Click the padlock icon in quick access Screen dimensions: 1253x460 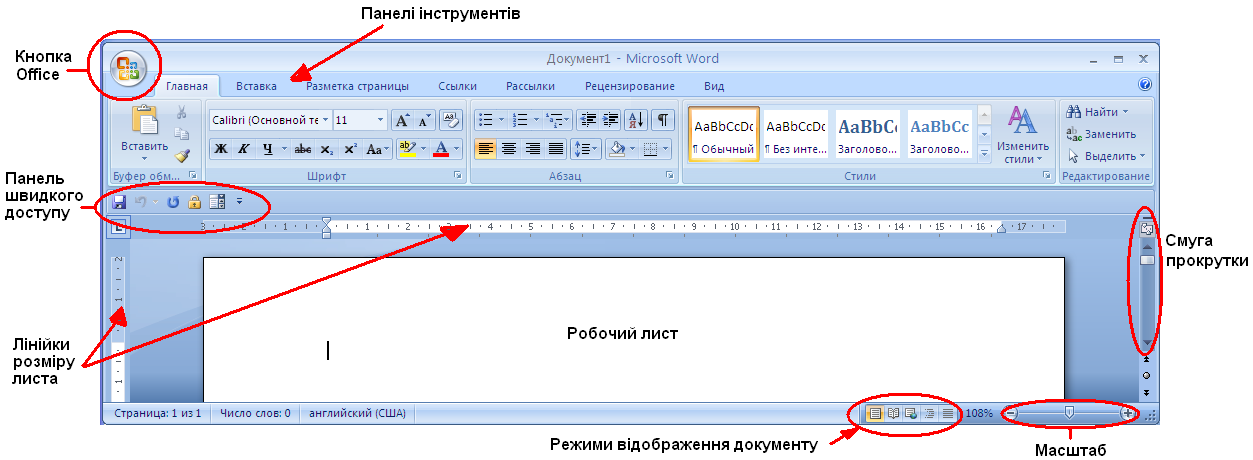pyautogui.click(x=195, y=202)
